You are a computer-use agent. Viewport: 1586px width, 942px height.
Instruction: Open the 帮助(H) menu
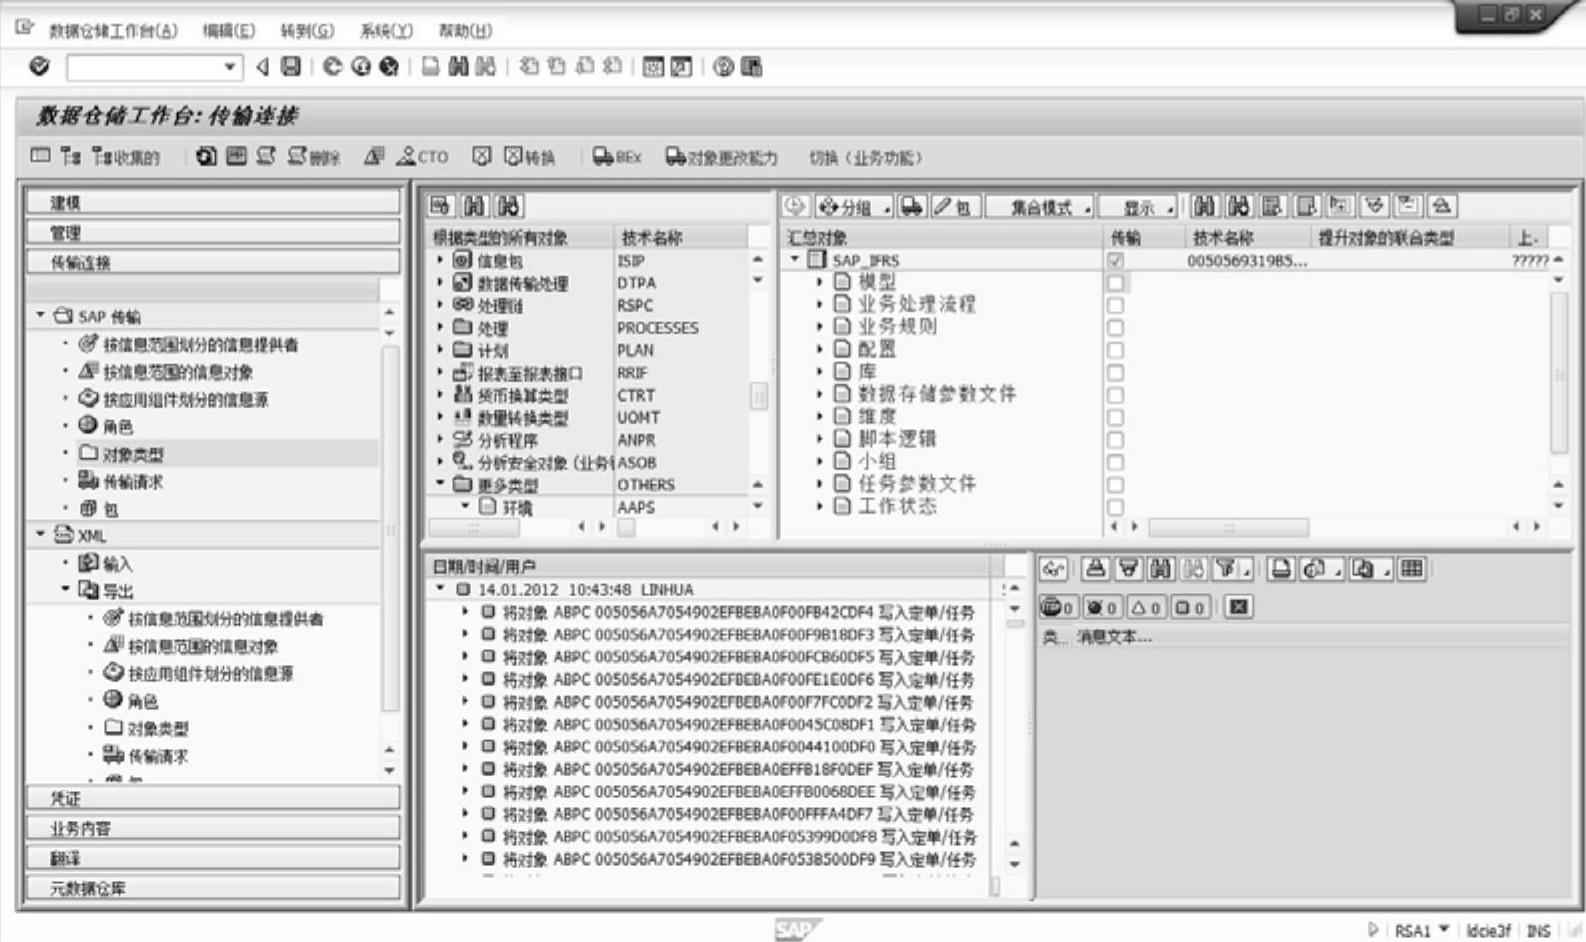pos(465,31)
